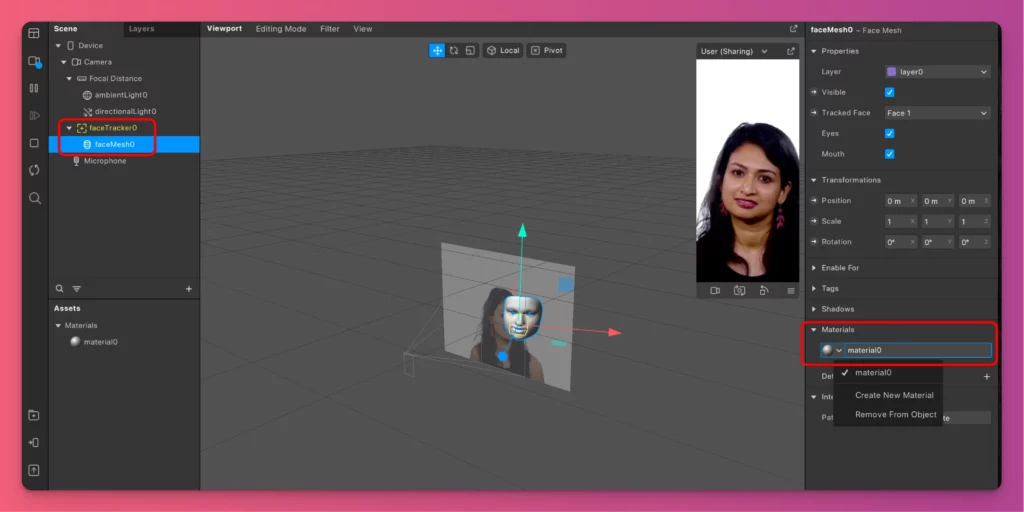This screenshot has width=1024, height=512.
Task: Click the pause icon in left sidebar
Action: coord(34,88)
